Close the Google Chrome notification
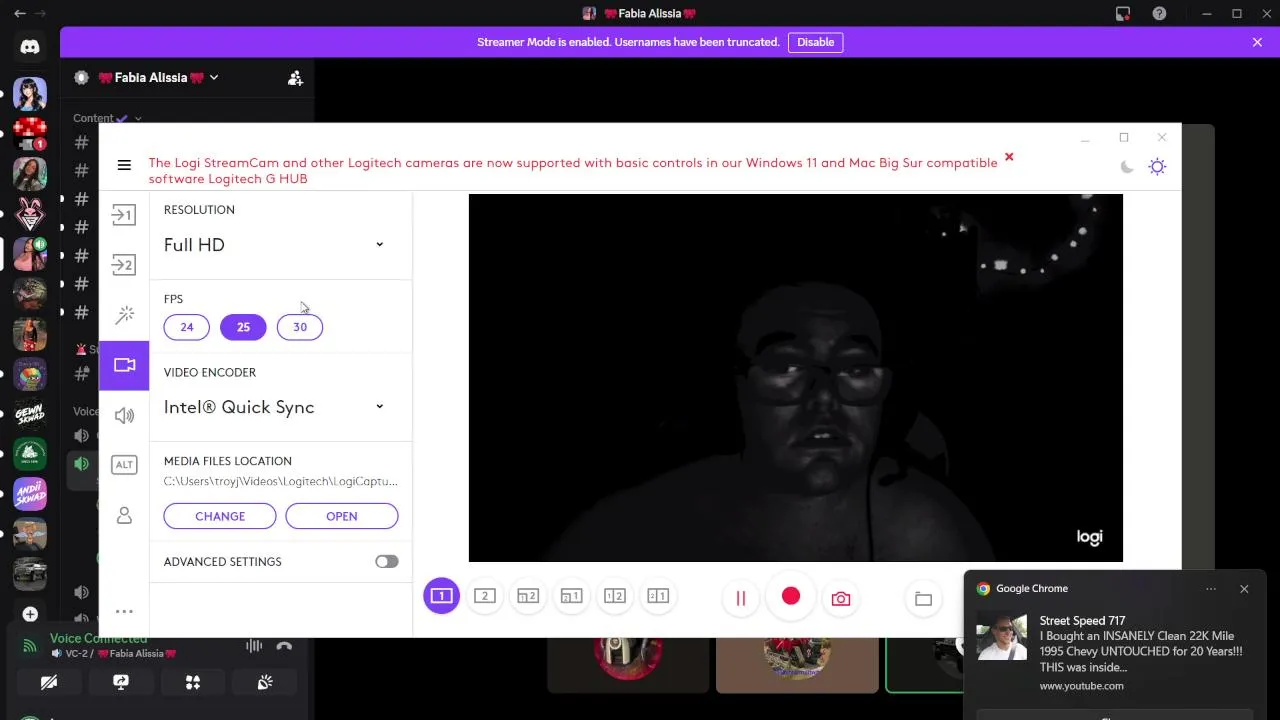 pyautogui.click(x=1244, y=589)
